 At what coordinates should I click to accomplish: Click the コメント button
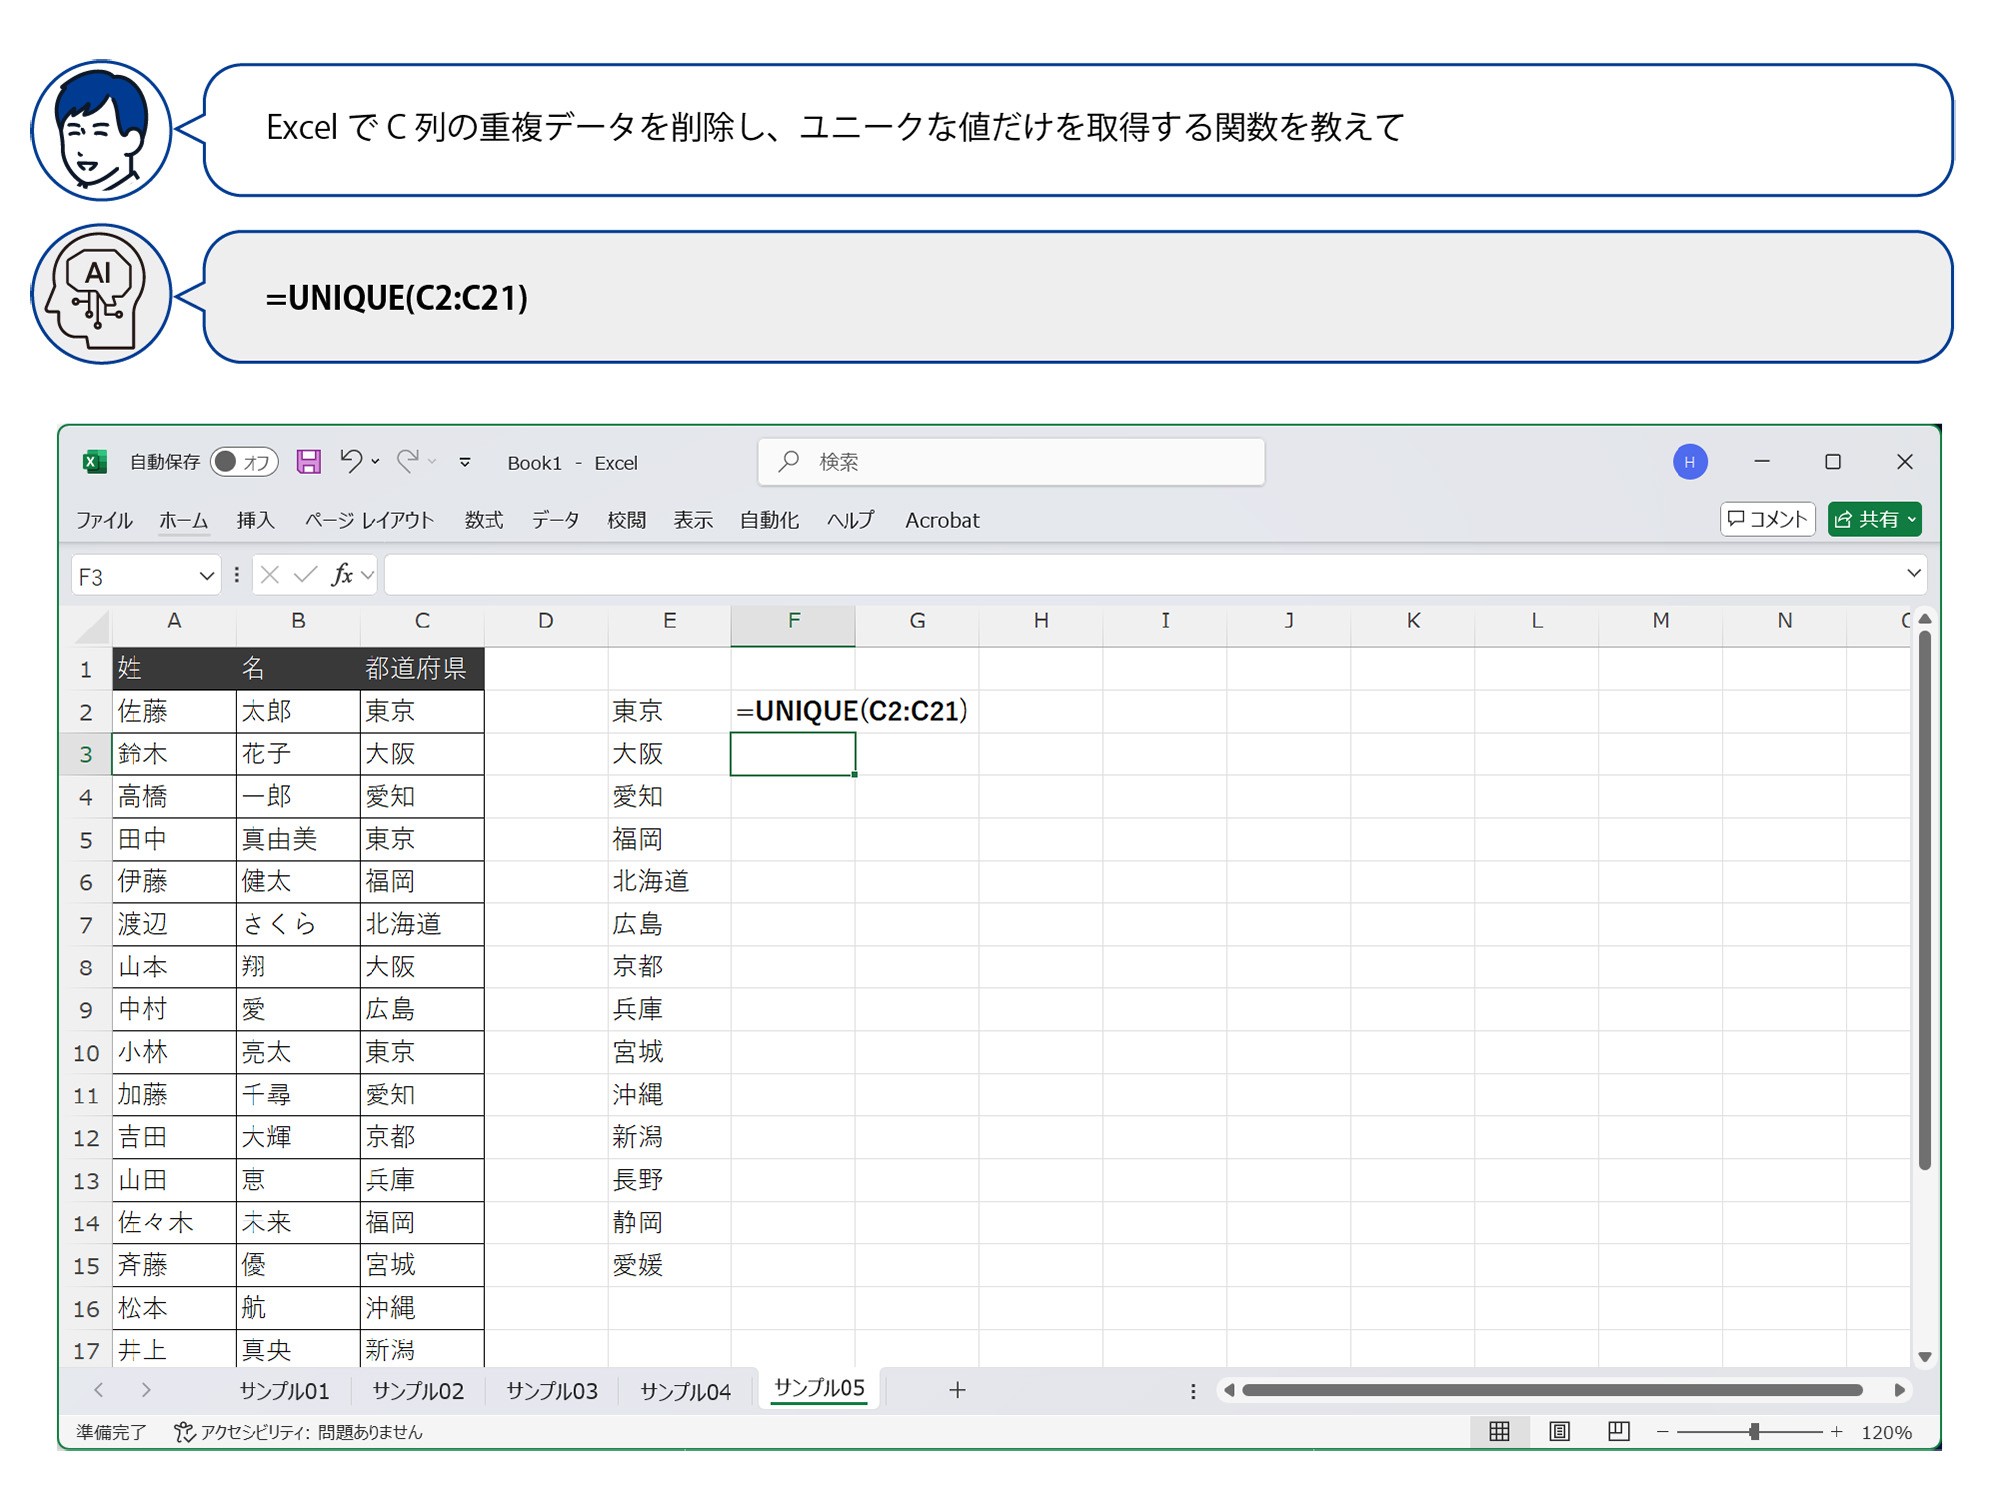(1767, 519)
